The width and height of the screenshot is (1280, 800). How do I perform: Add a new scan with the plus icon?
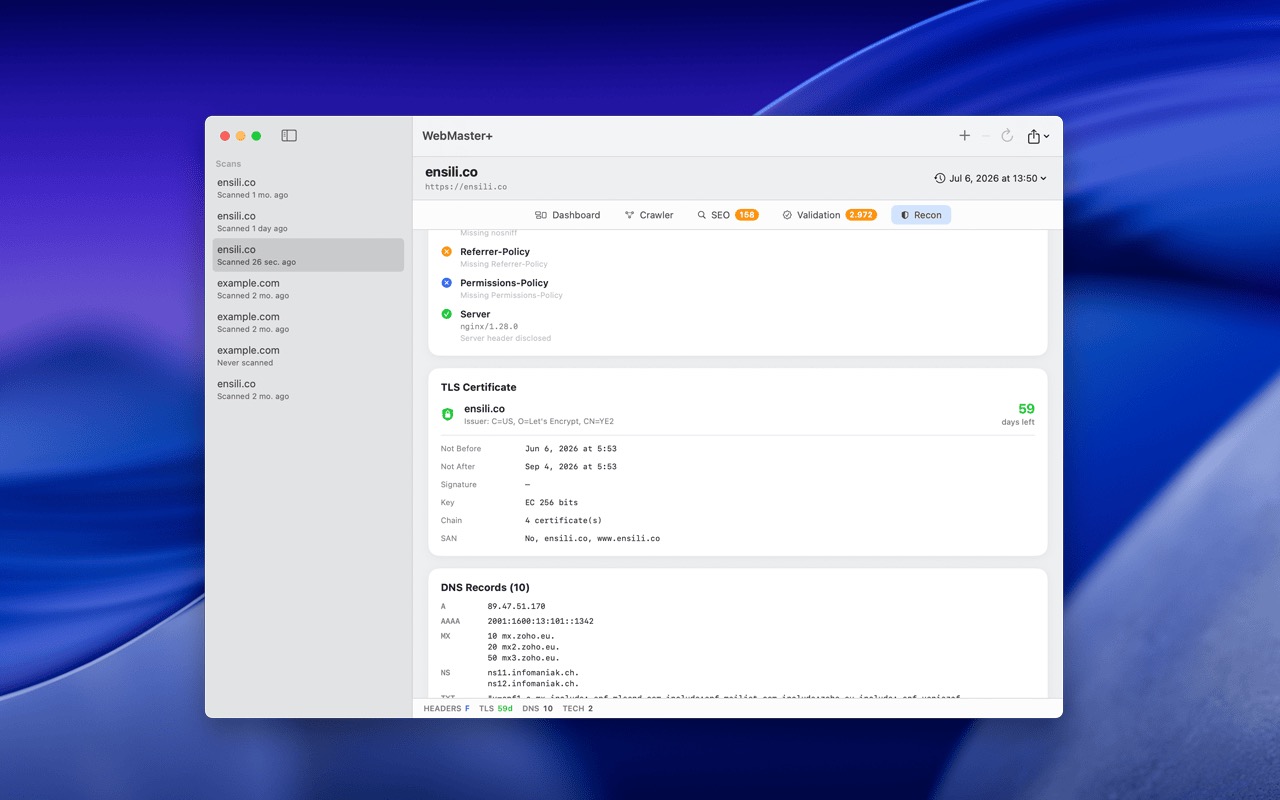(964, 136)
